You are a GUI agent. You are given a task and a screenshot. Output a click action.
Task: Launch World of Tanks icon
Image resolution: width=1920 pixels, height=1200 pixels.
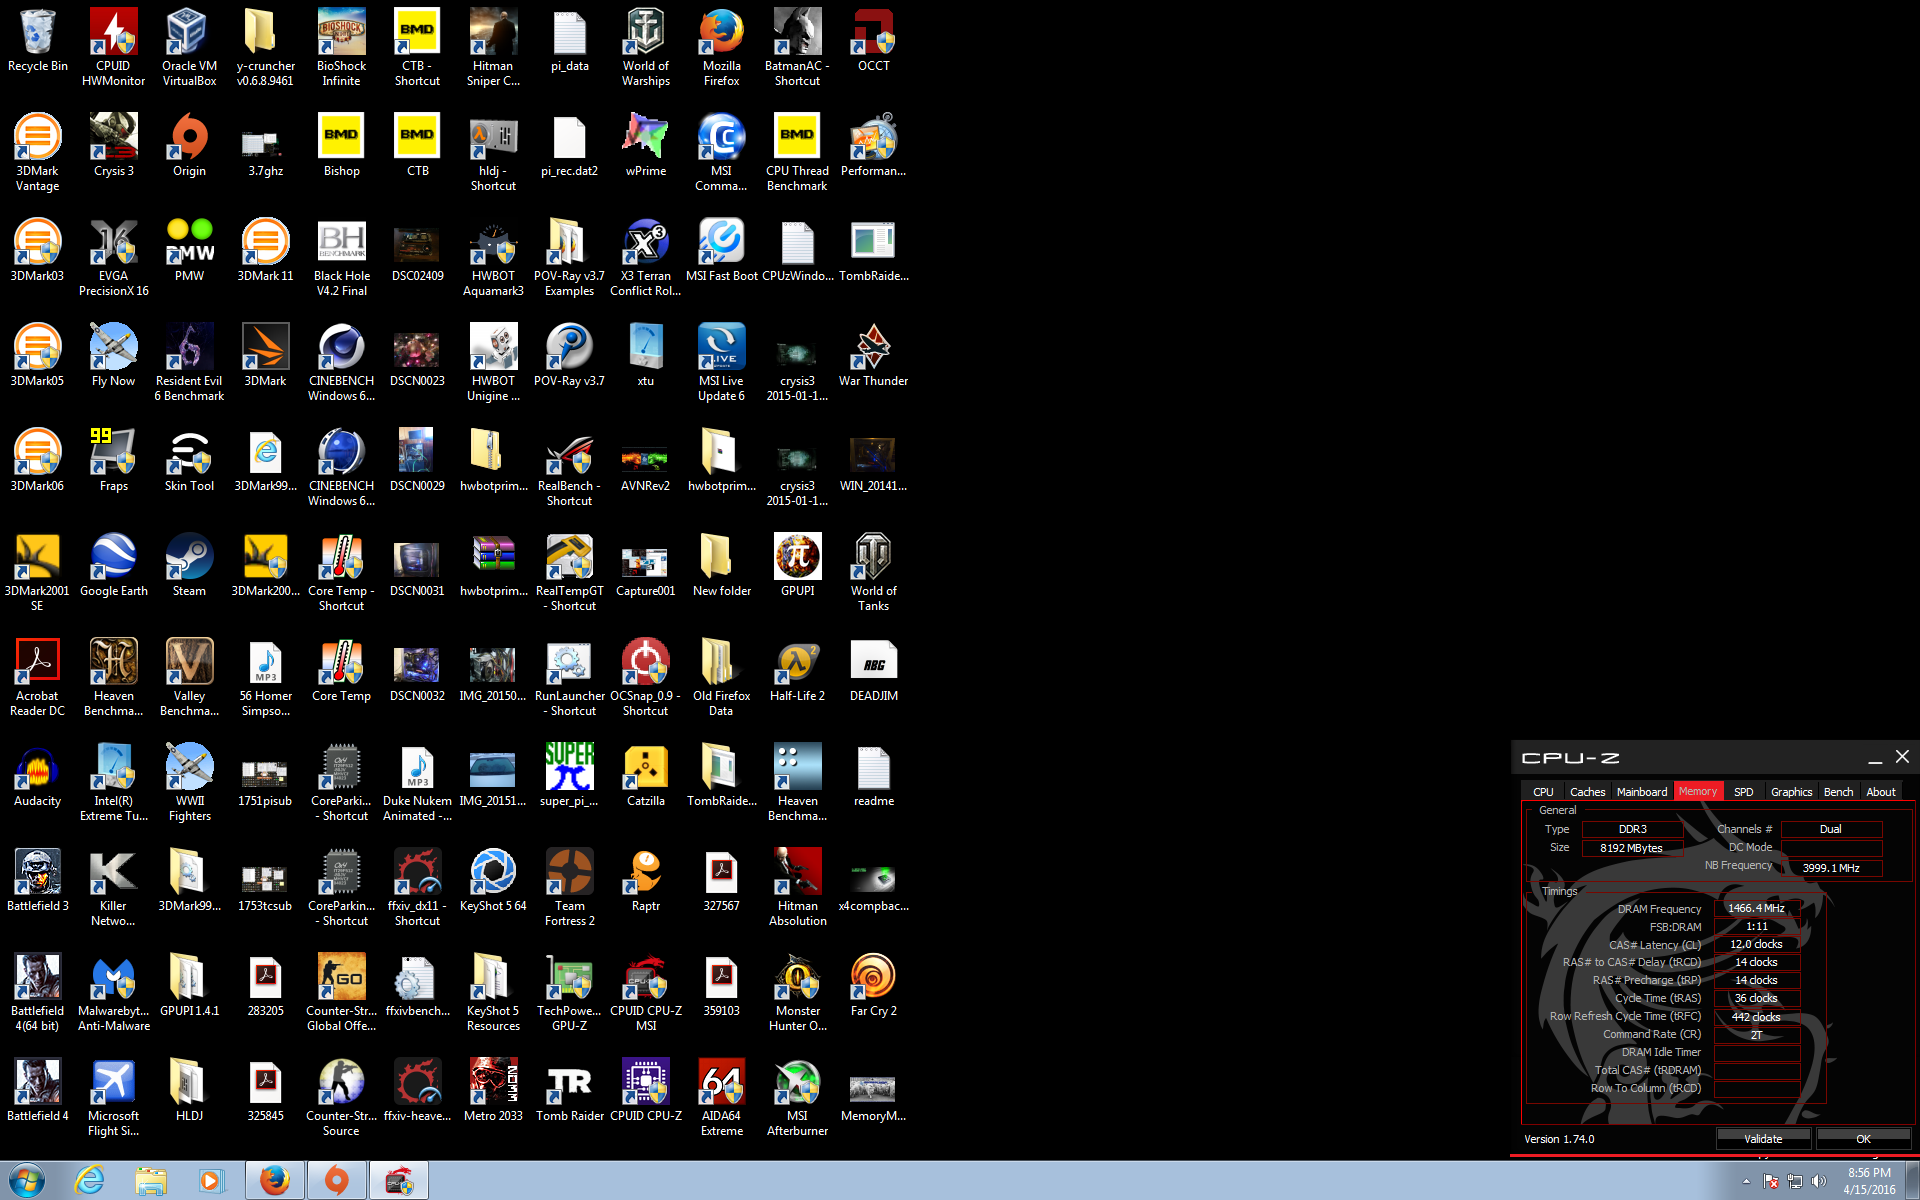click(873, 572)
